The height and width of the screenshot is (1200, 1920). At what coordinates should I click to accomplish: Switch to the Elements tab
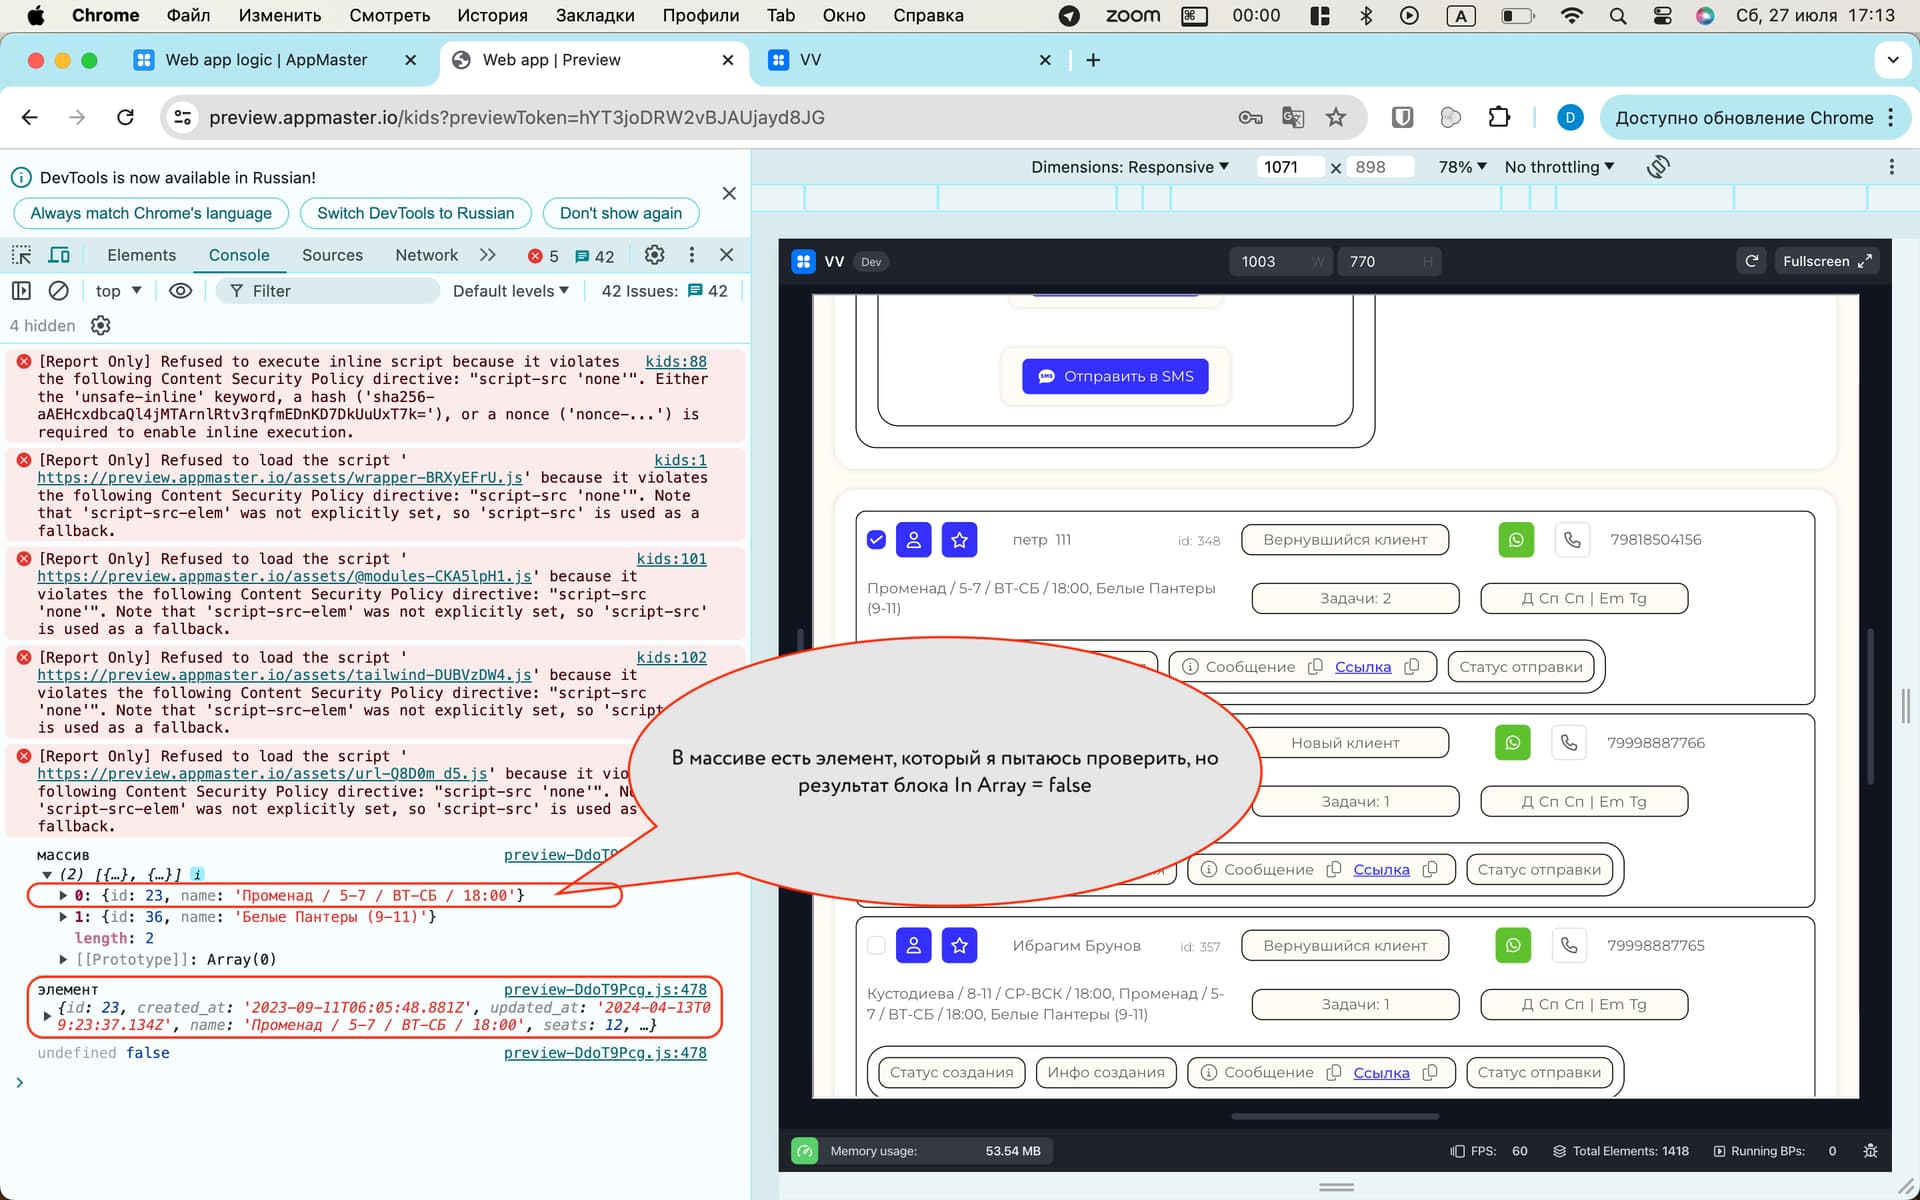(x=141, y=255)
